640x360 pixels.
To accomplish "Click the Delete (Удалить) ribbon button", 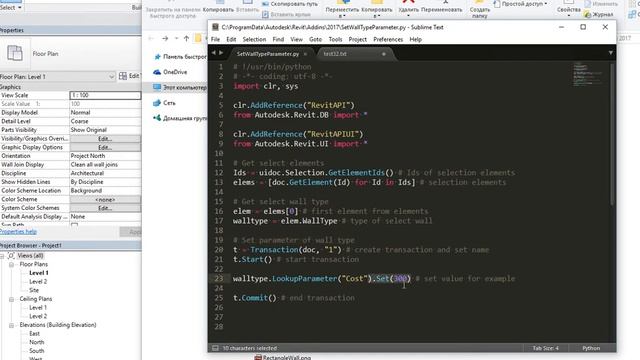I will coord(409,7).
